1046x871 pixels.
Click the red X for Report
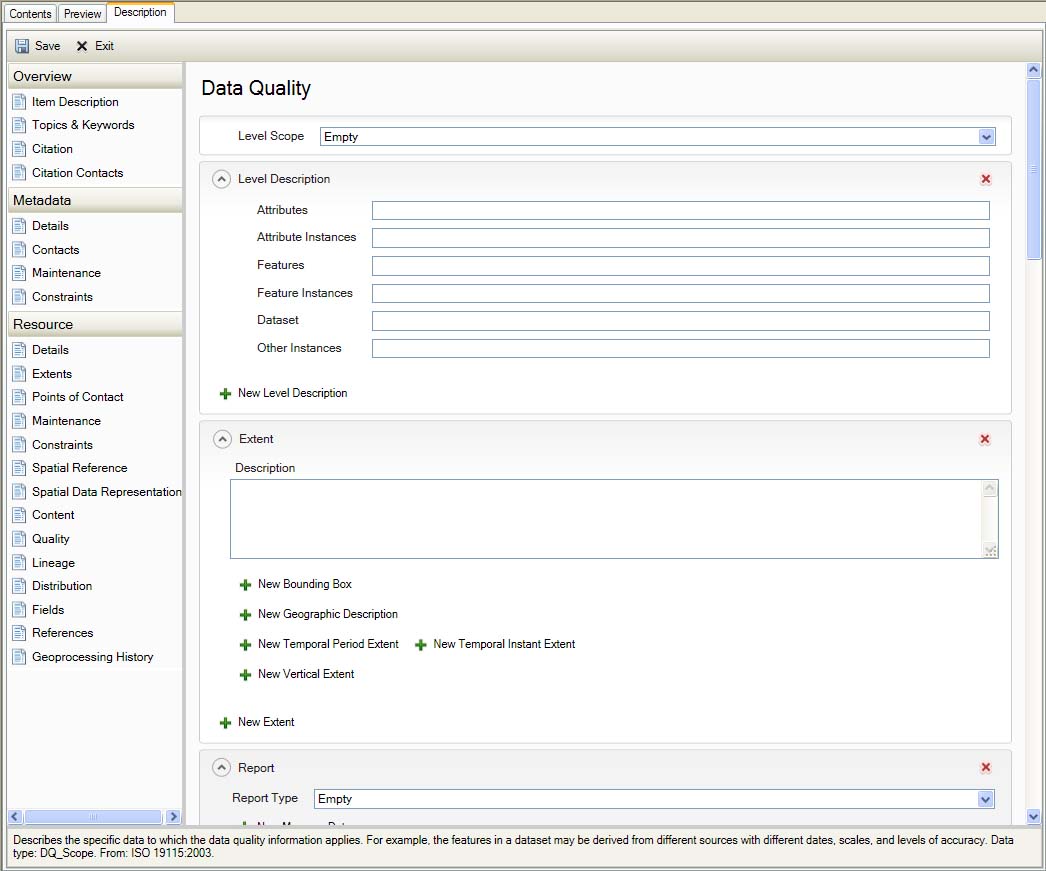(986, 768)
